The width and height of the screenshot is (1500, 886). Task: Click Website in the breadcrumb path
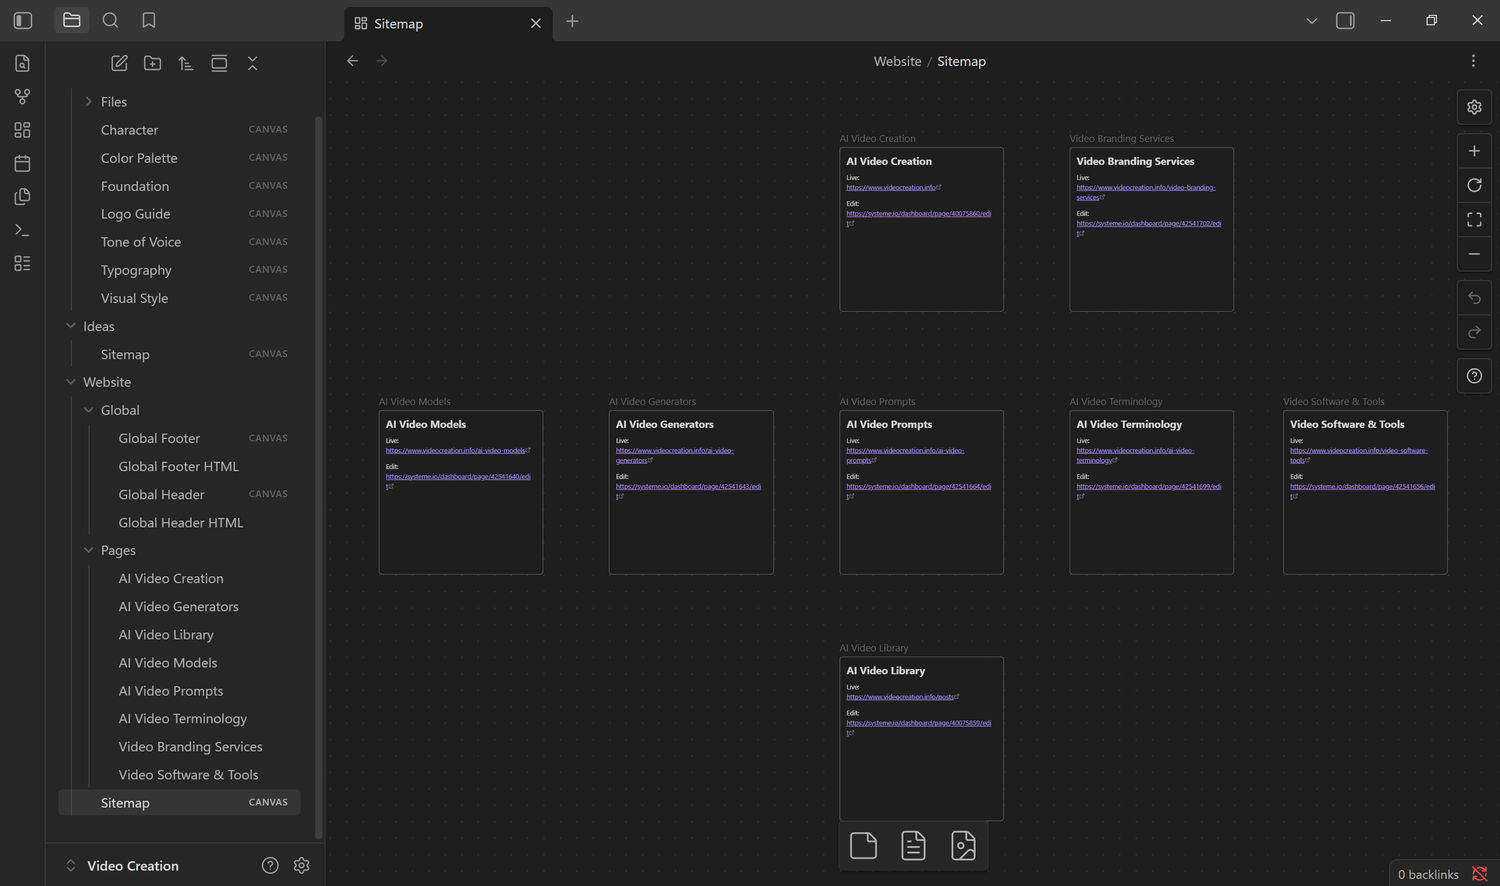[897, 61]
